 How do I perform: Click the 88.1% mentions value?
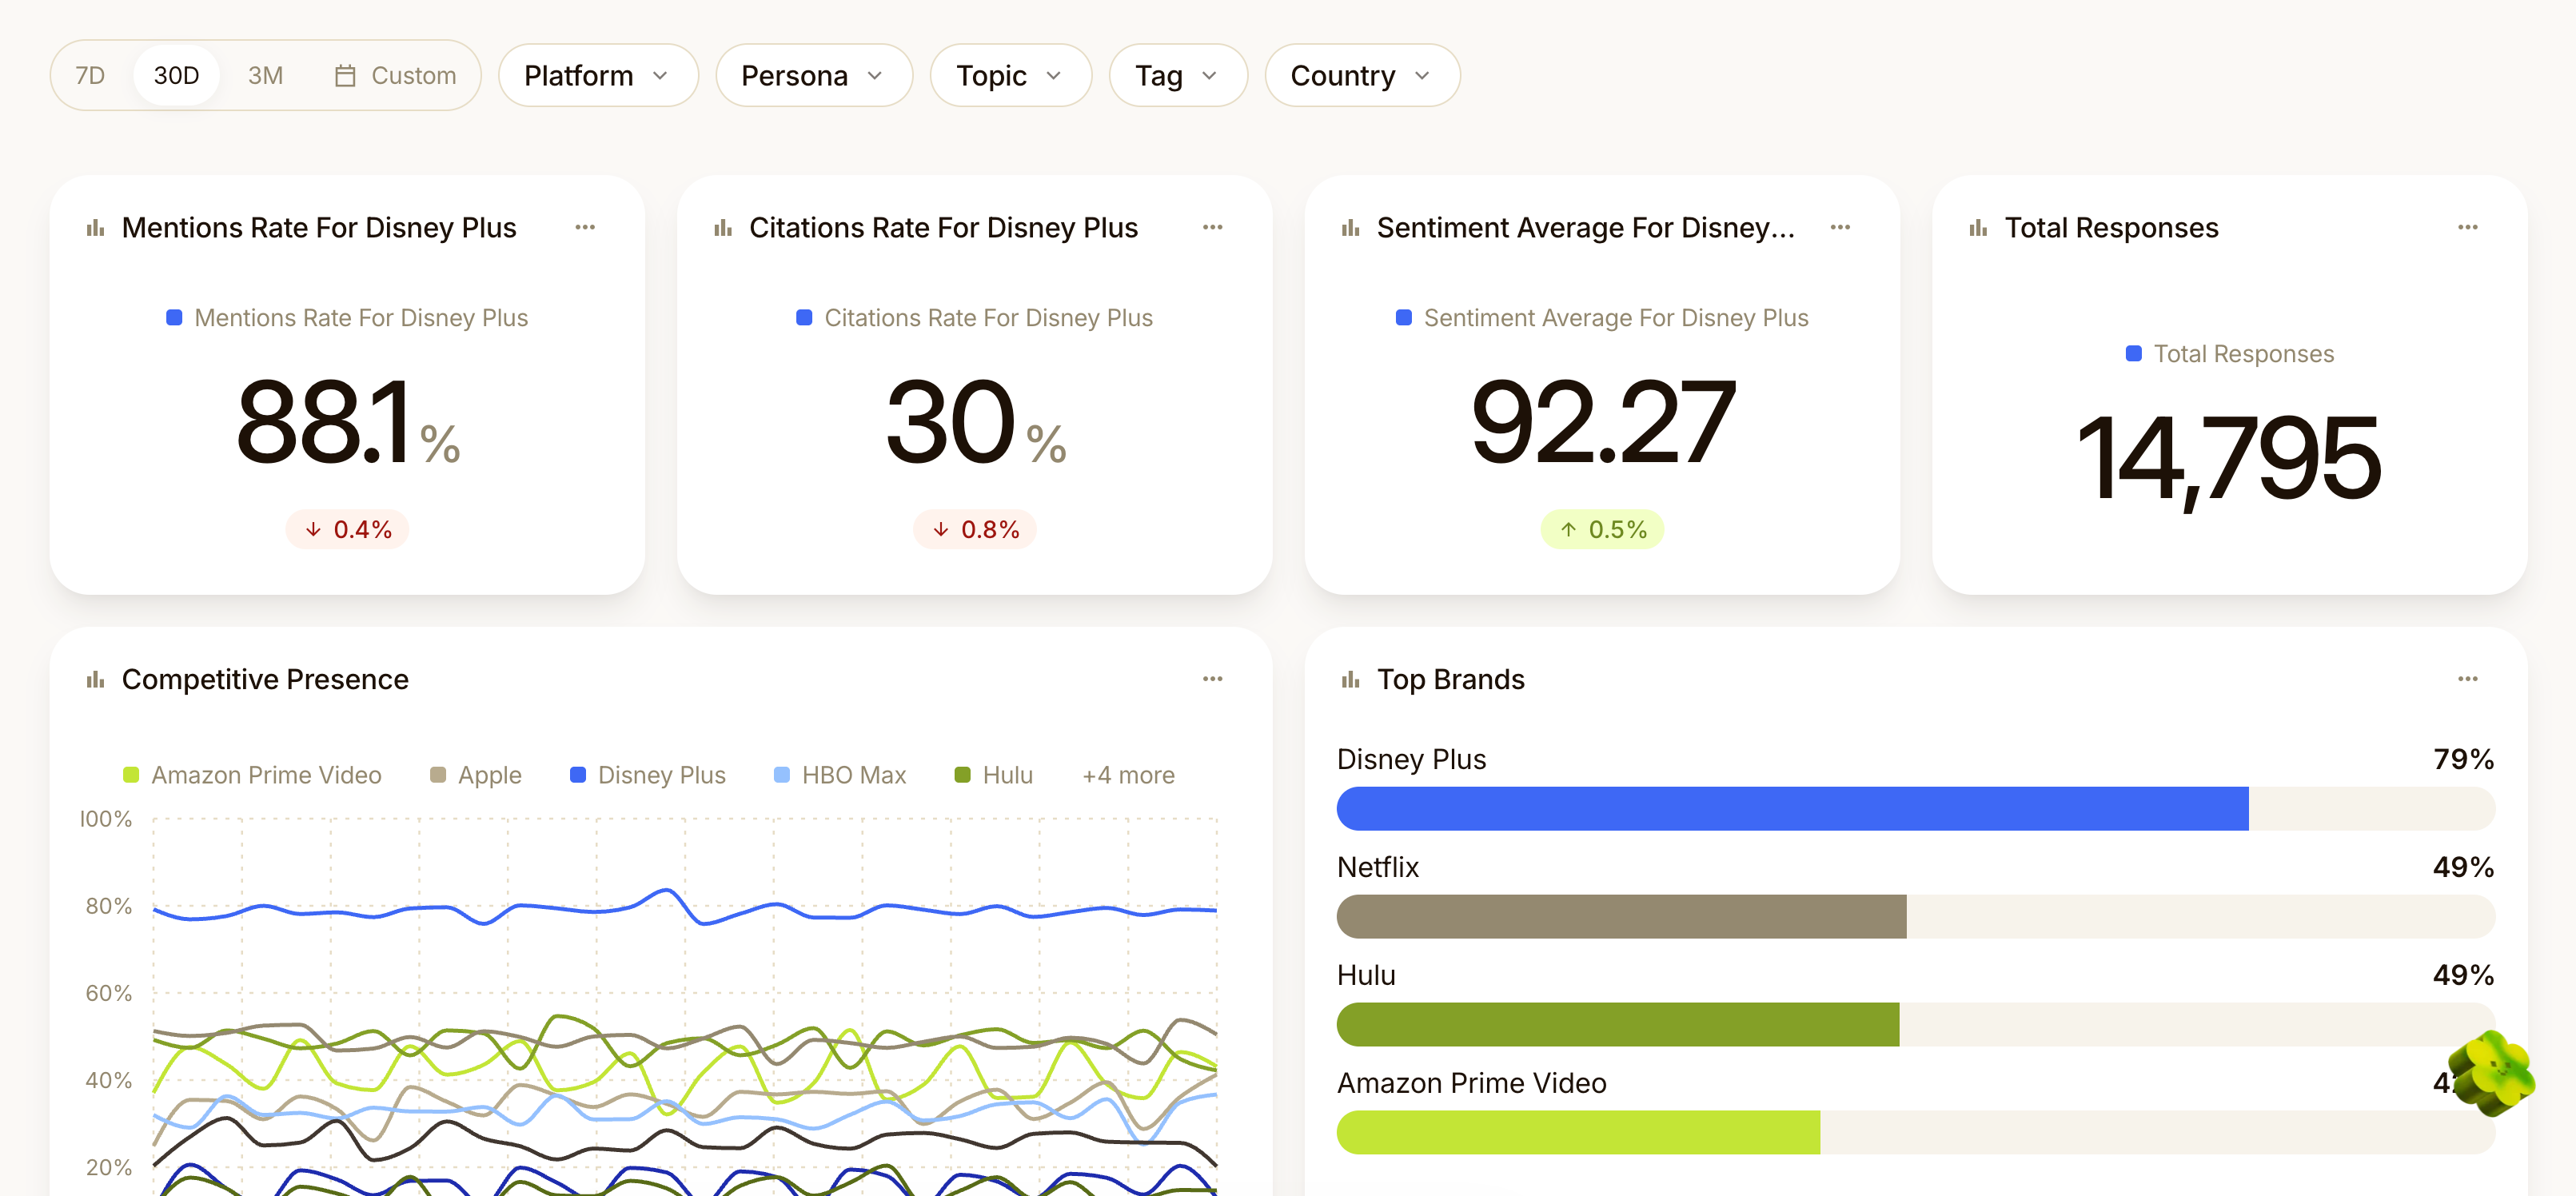click(348, 422)
